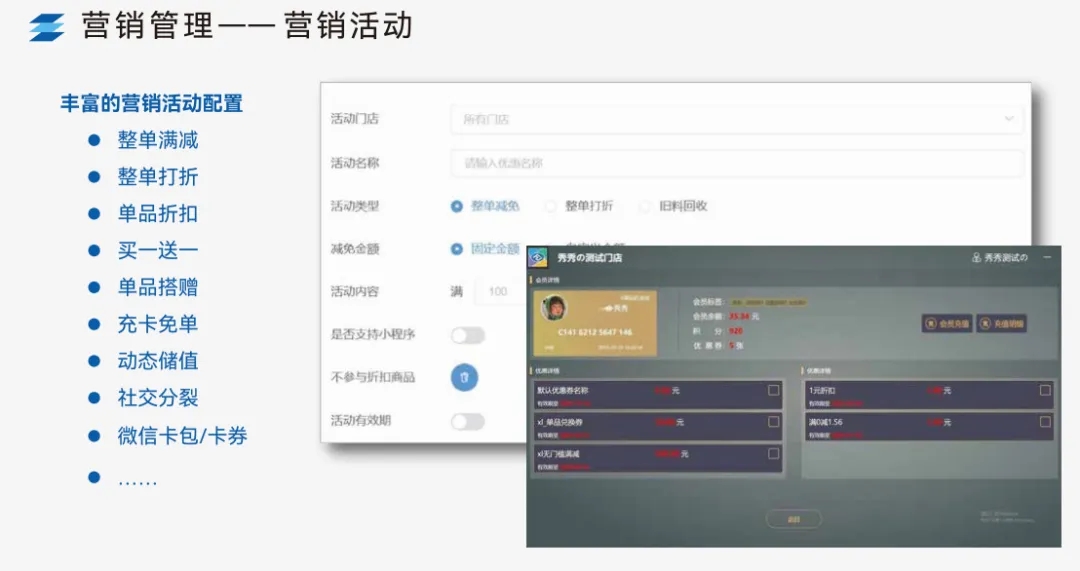Click the 充值明细 button
Image resolution: width=1080 pixels, height=571 pixels.
(x=1001, y=323)
